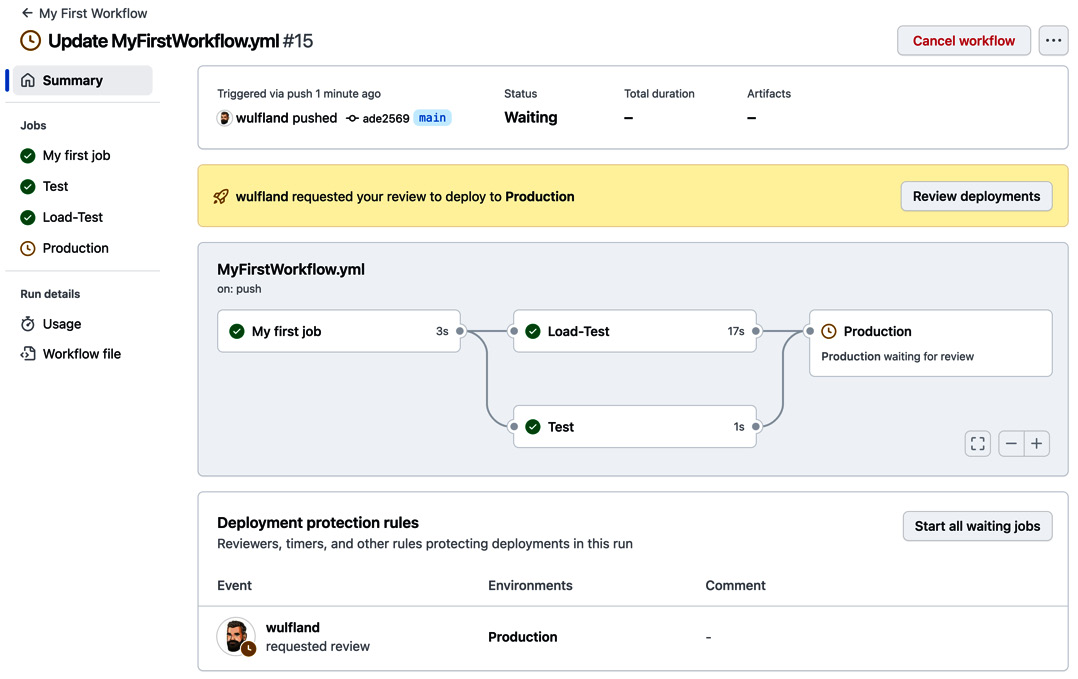Open commit ade2569 link

pos(386,118)
